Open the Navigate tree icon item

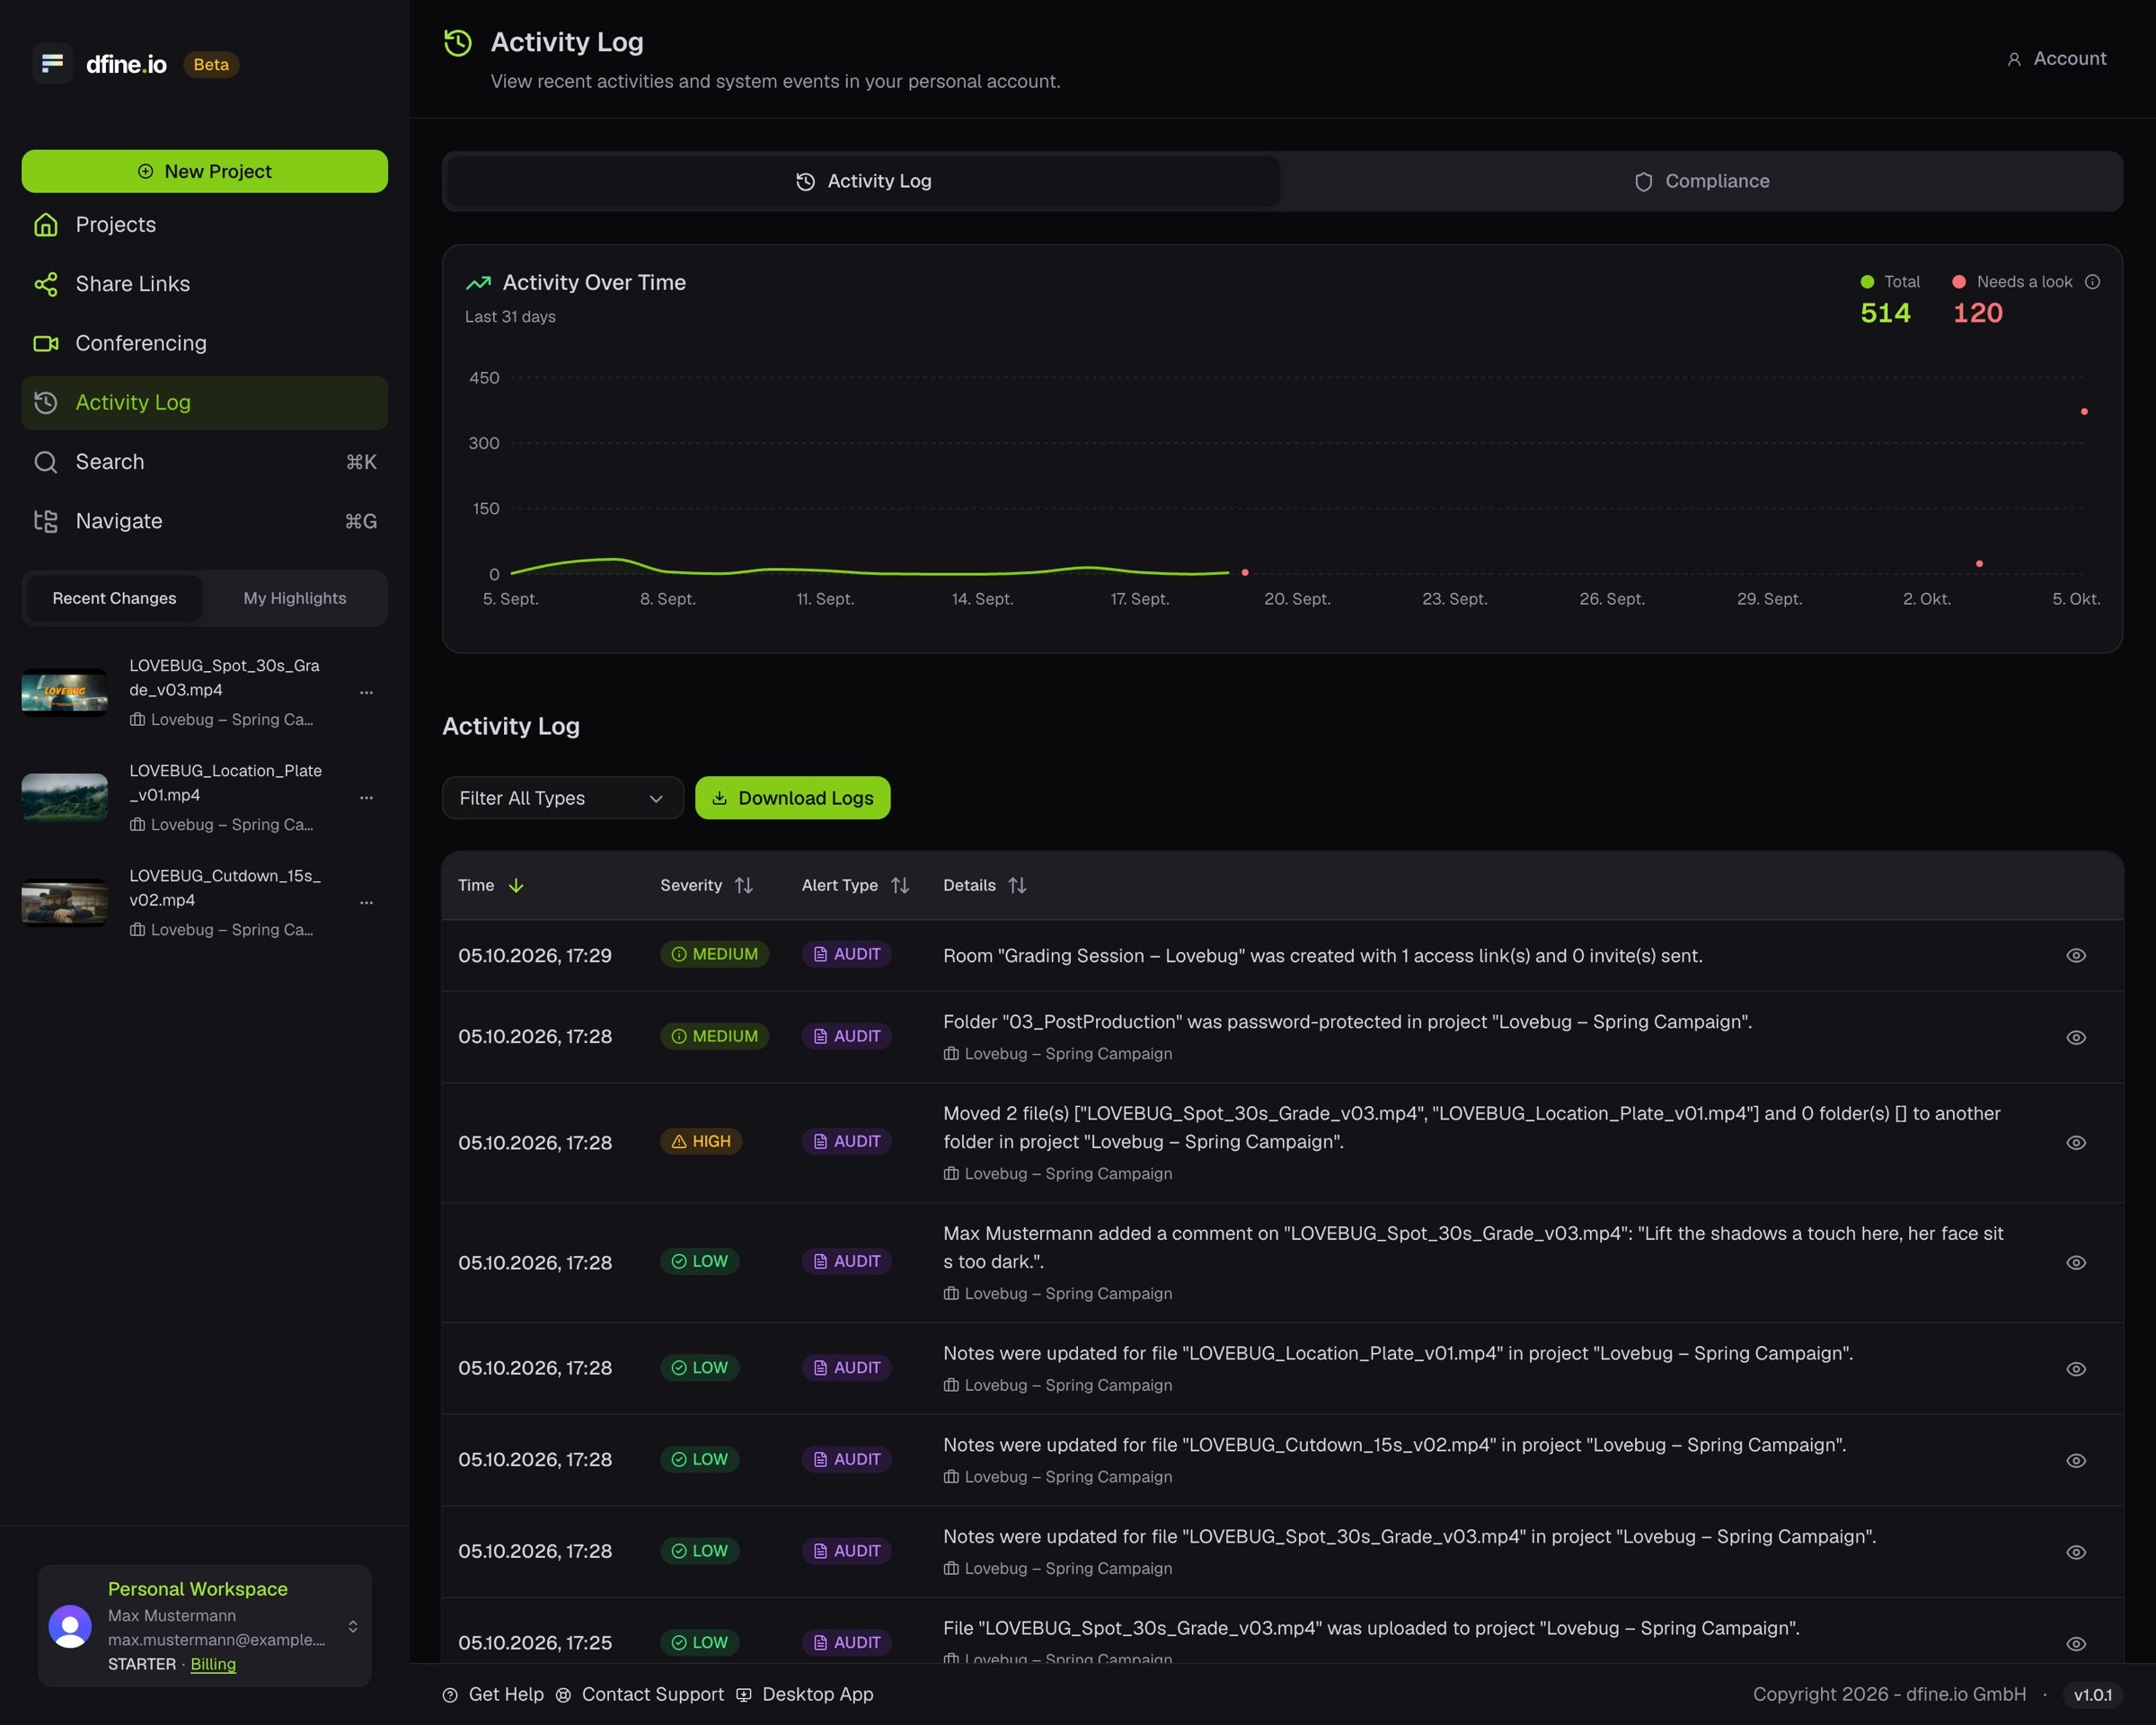(x=46, y=521)
